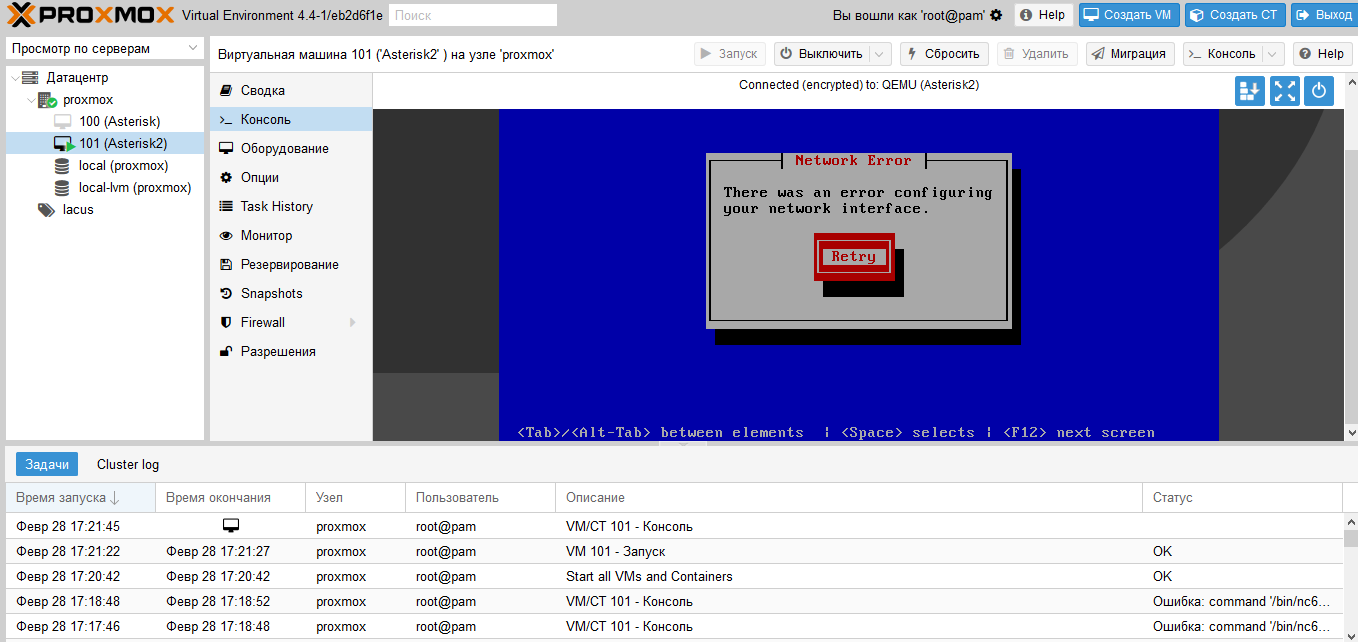1358x642 pixels.
Task: Click the VM toolbar Help button
Action: pyautogui.click(x=1321, y=54)
